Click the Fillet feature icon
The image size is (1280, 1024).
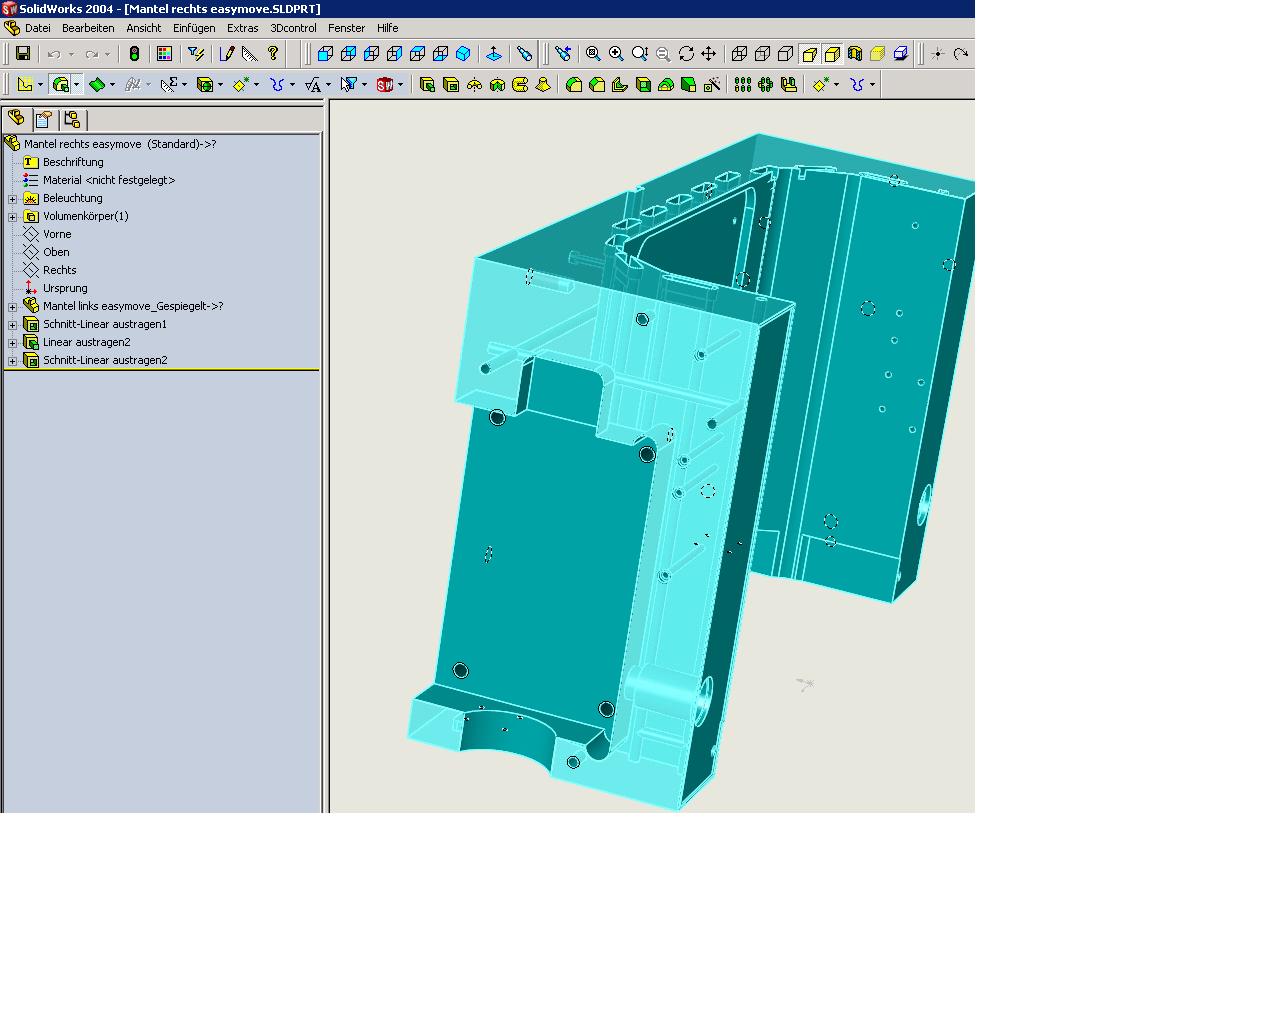(x=574, y=85)
